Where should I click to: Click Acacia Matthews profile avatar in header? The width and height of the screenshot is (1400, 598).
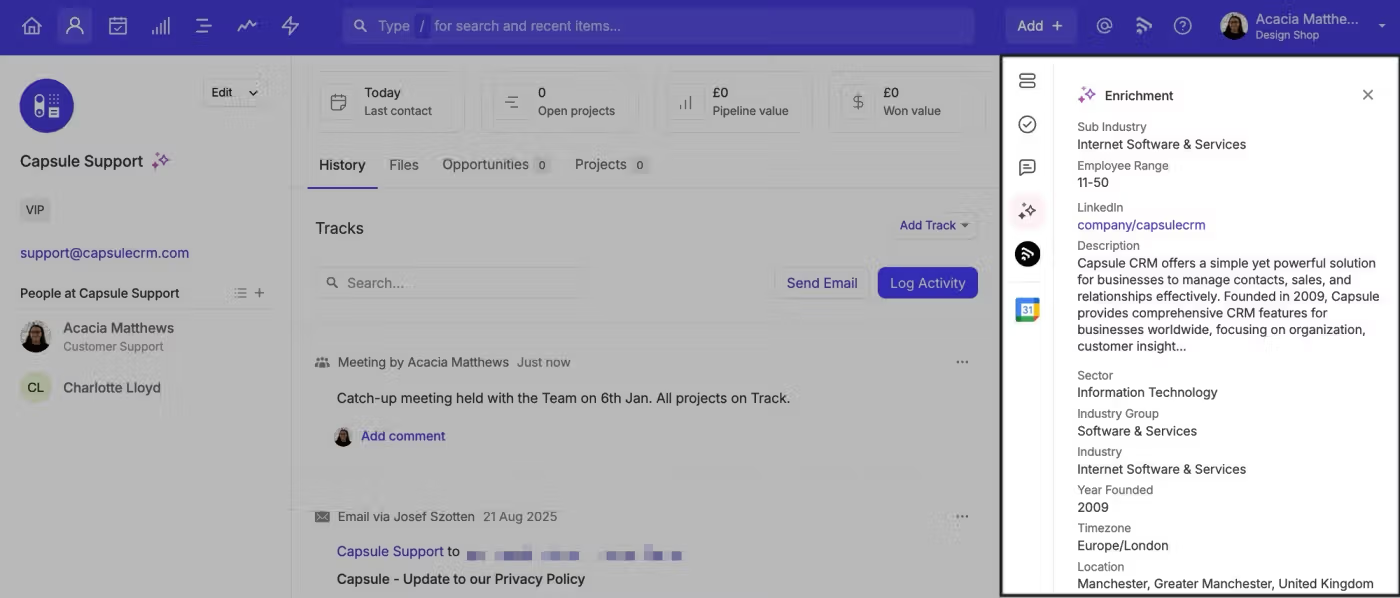1234,26
